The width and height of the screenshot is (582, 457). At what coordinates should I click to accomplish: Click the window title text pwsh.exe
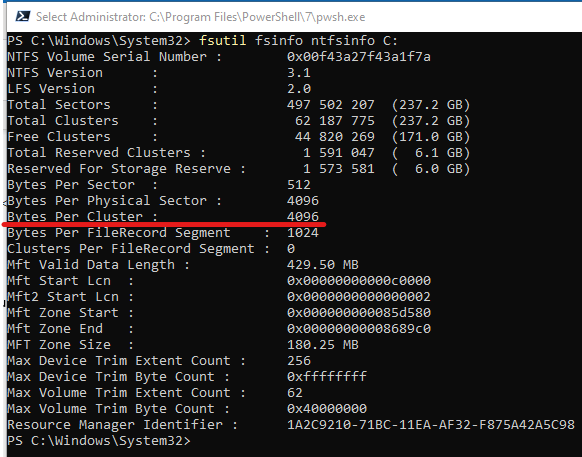coord(341,17)
